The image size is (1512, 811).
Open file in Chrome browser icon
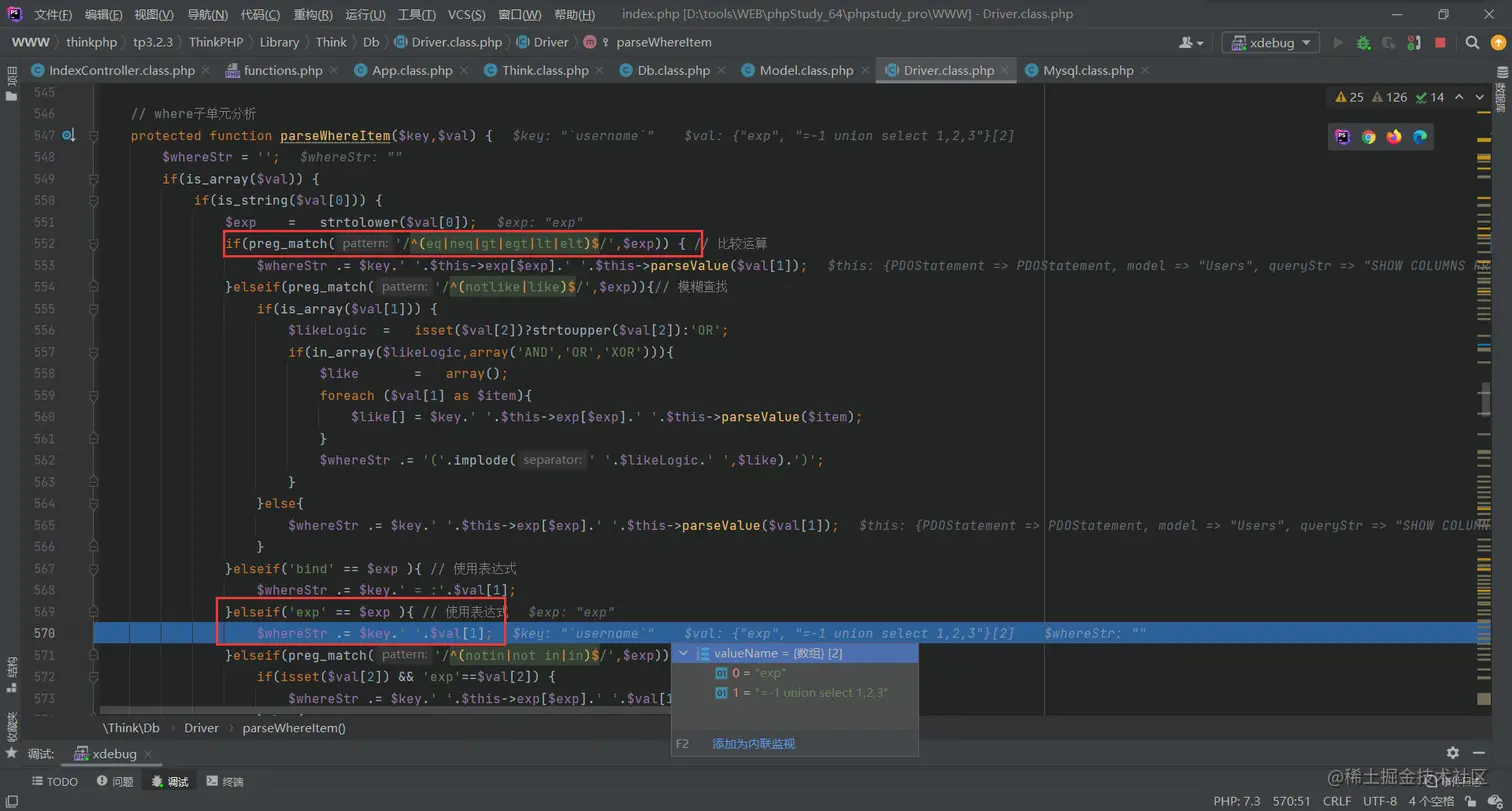(x=1368, y=137)
